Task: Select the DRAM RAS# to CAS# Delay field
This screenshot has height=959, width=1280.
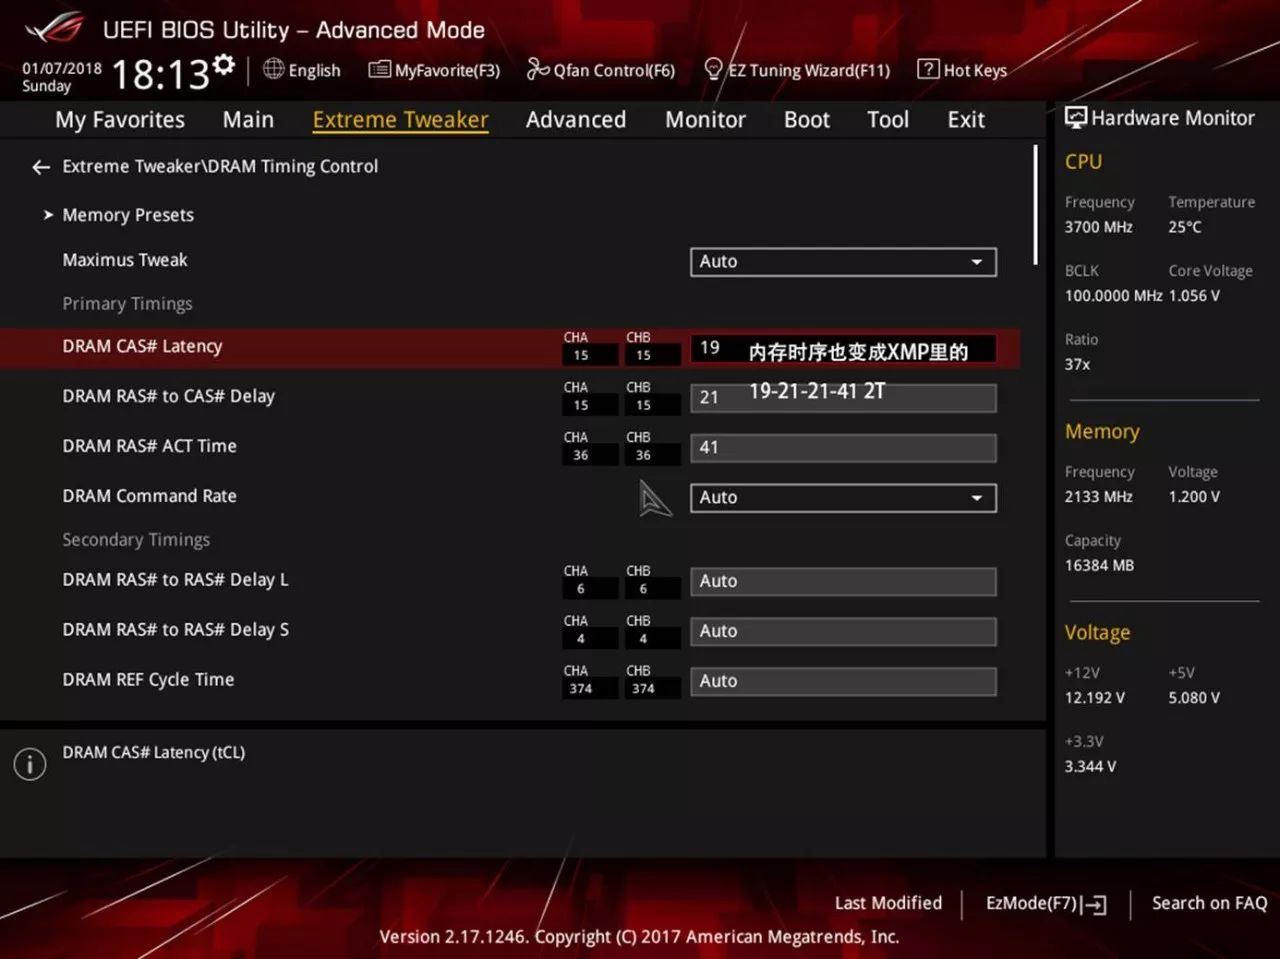Action: pos(843,398)
